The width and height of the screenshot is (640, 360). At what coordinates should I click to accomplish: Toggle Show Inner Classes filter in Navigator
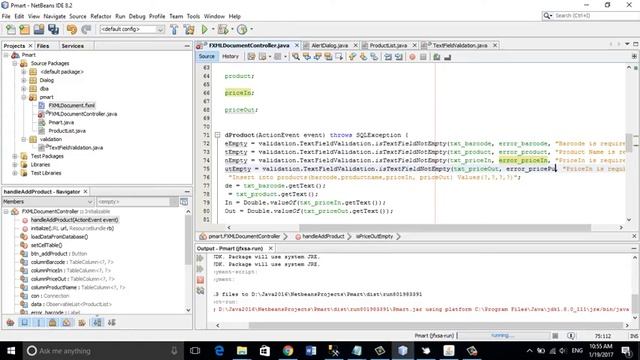coord(67,322)
